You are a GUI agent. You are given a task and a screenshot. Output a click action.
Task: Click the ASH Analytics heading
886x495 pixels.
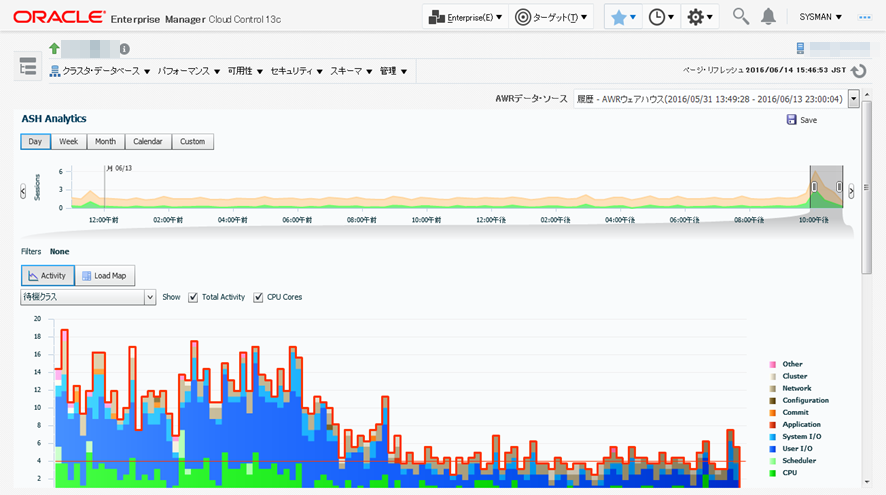pyautogui.click(x=54, y=119)
